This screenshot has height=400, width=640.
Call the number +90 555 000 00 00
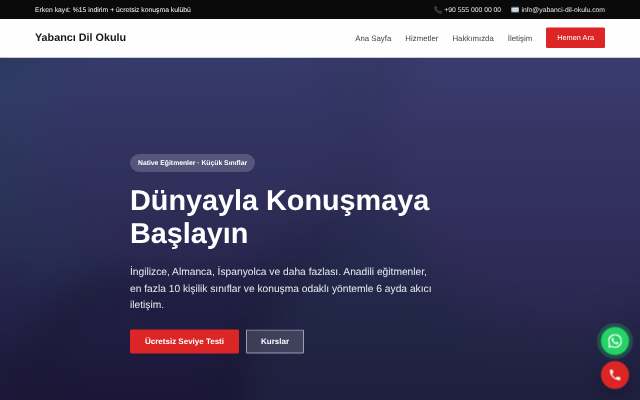pyautogui.click(x=472, y=10)
